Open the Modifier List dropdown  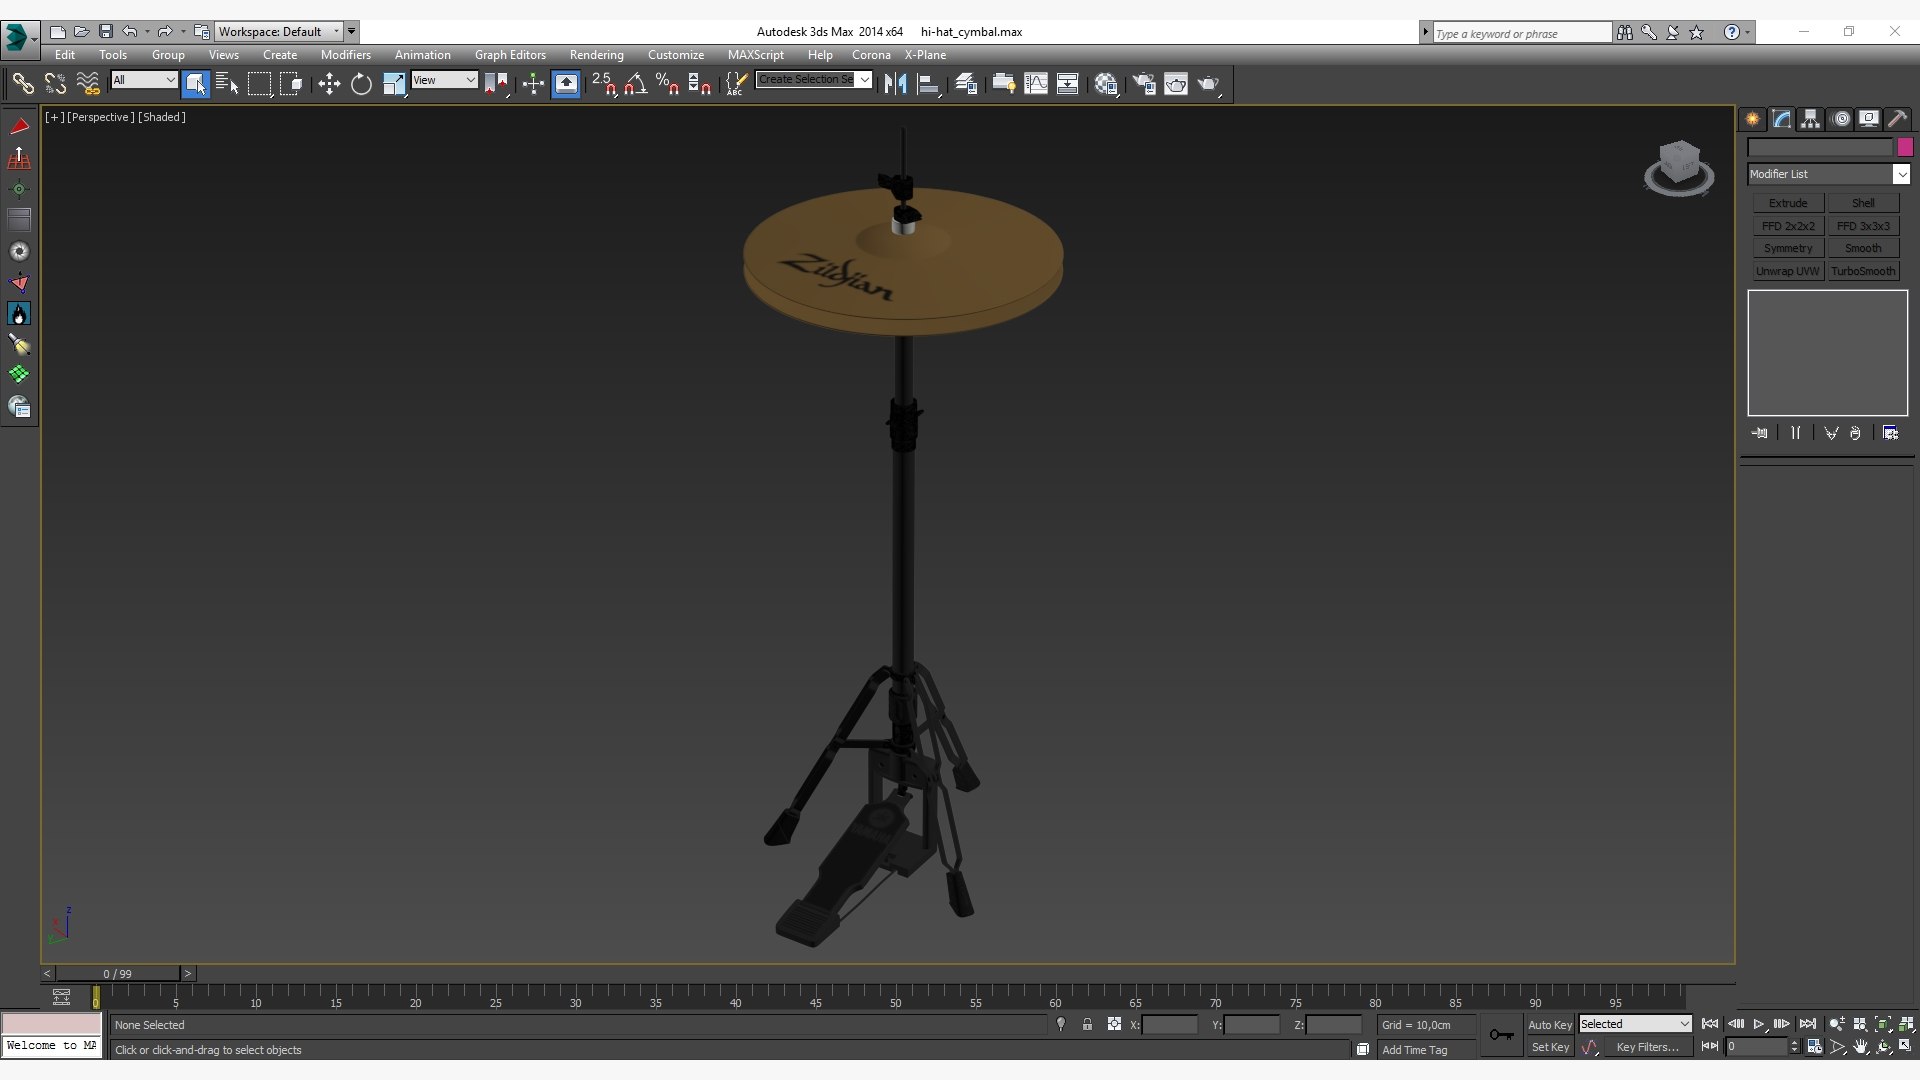click(x=1828, y=174)
